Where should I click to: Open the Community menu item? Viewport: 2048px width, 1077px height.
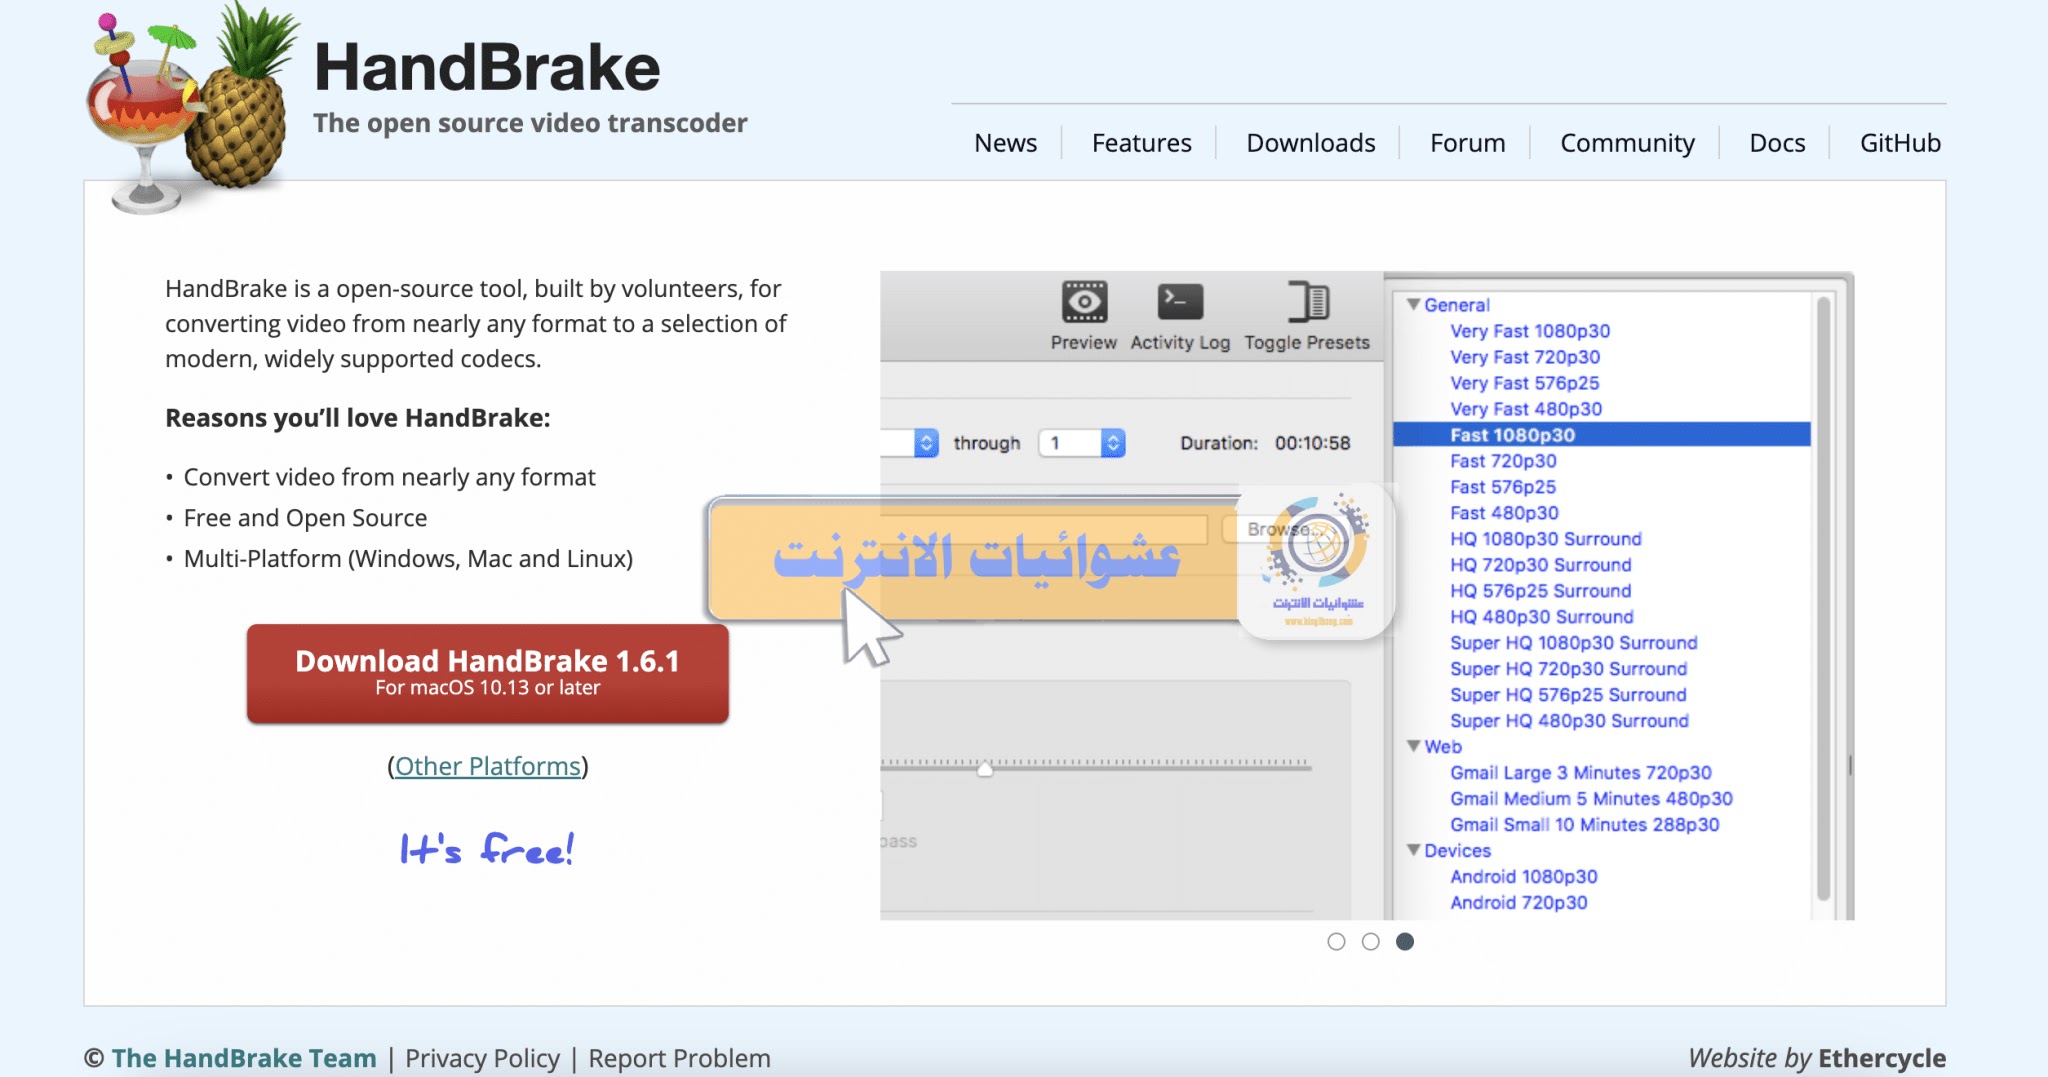[1627, 143]
